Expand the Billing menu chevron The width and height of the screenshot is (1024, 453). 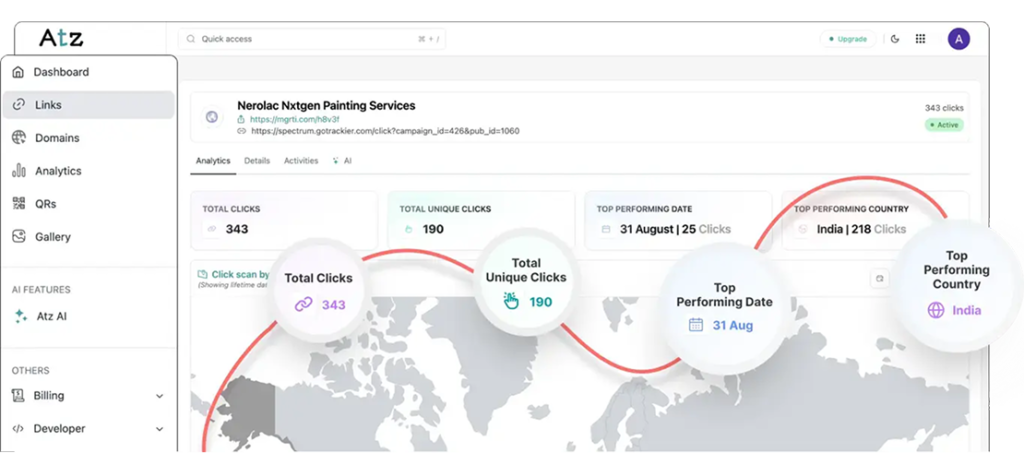point(160,396)
